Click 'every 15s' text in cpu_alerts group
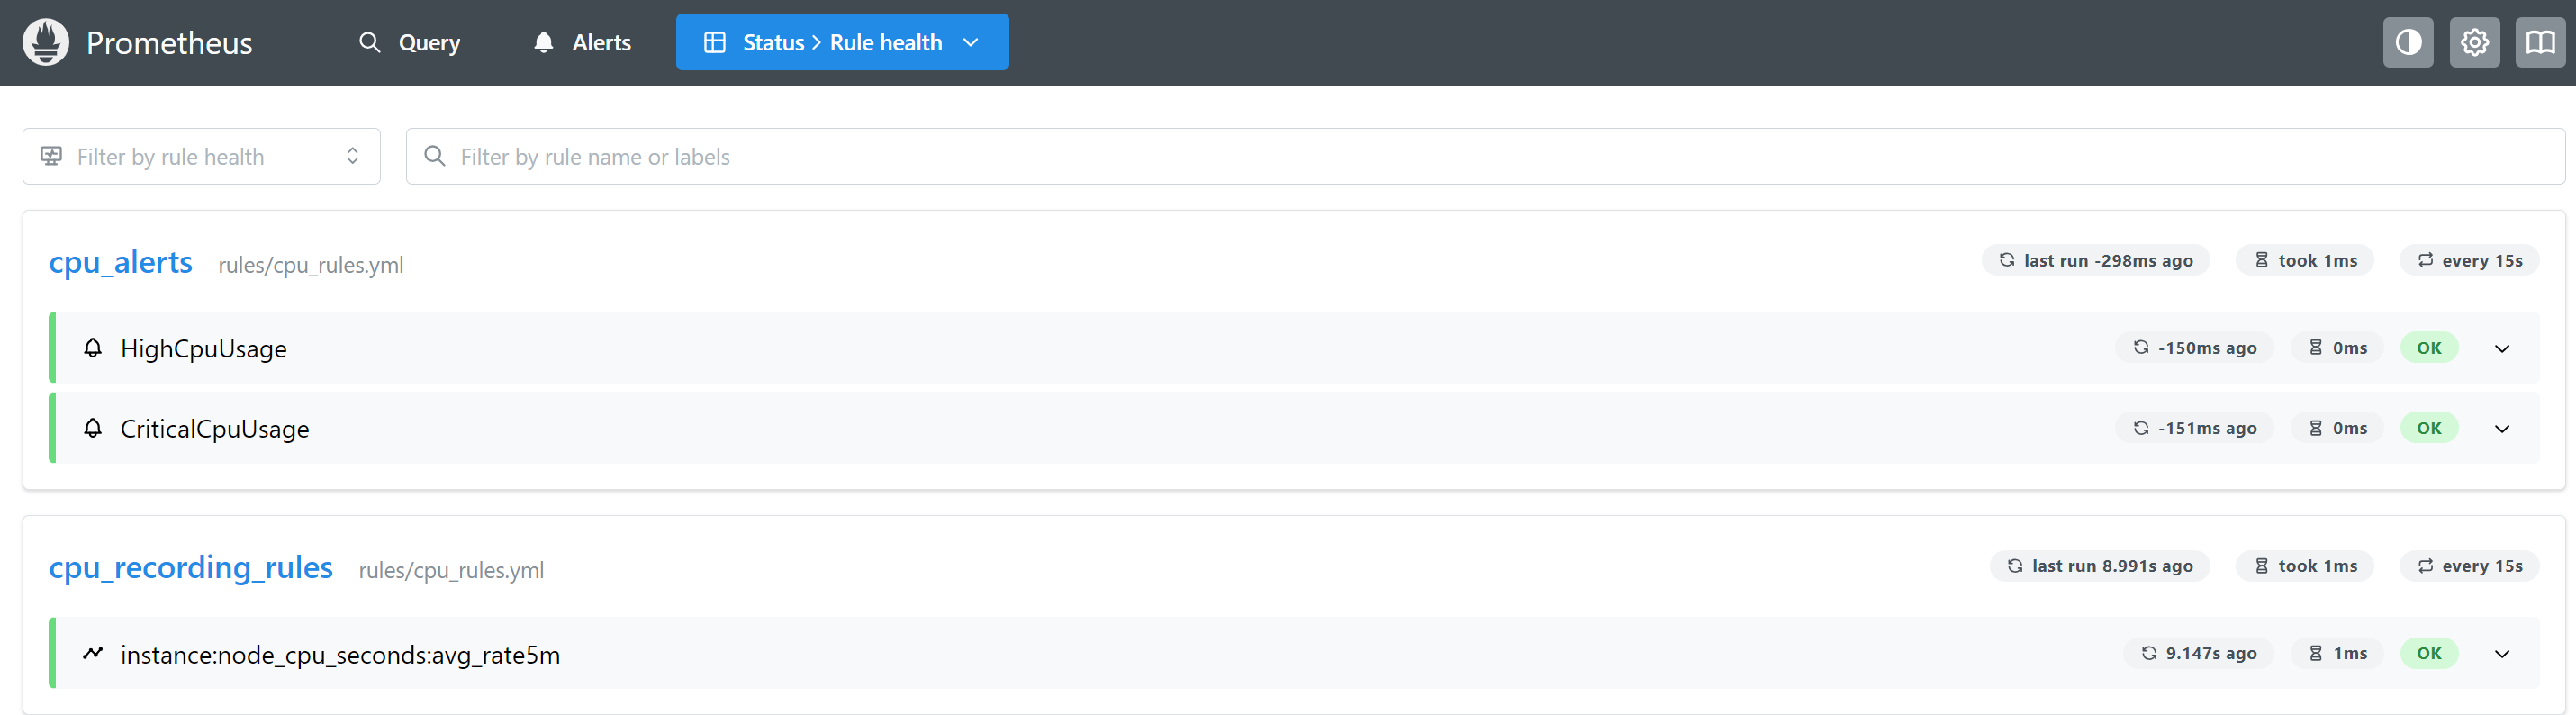This screenshot has height=715, width=2576. point(2482,260)
